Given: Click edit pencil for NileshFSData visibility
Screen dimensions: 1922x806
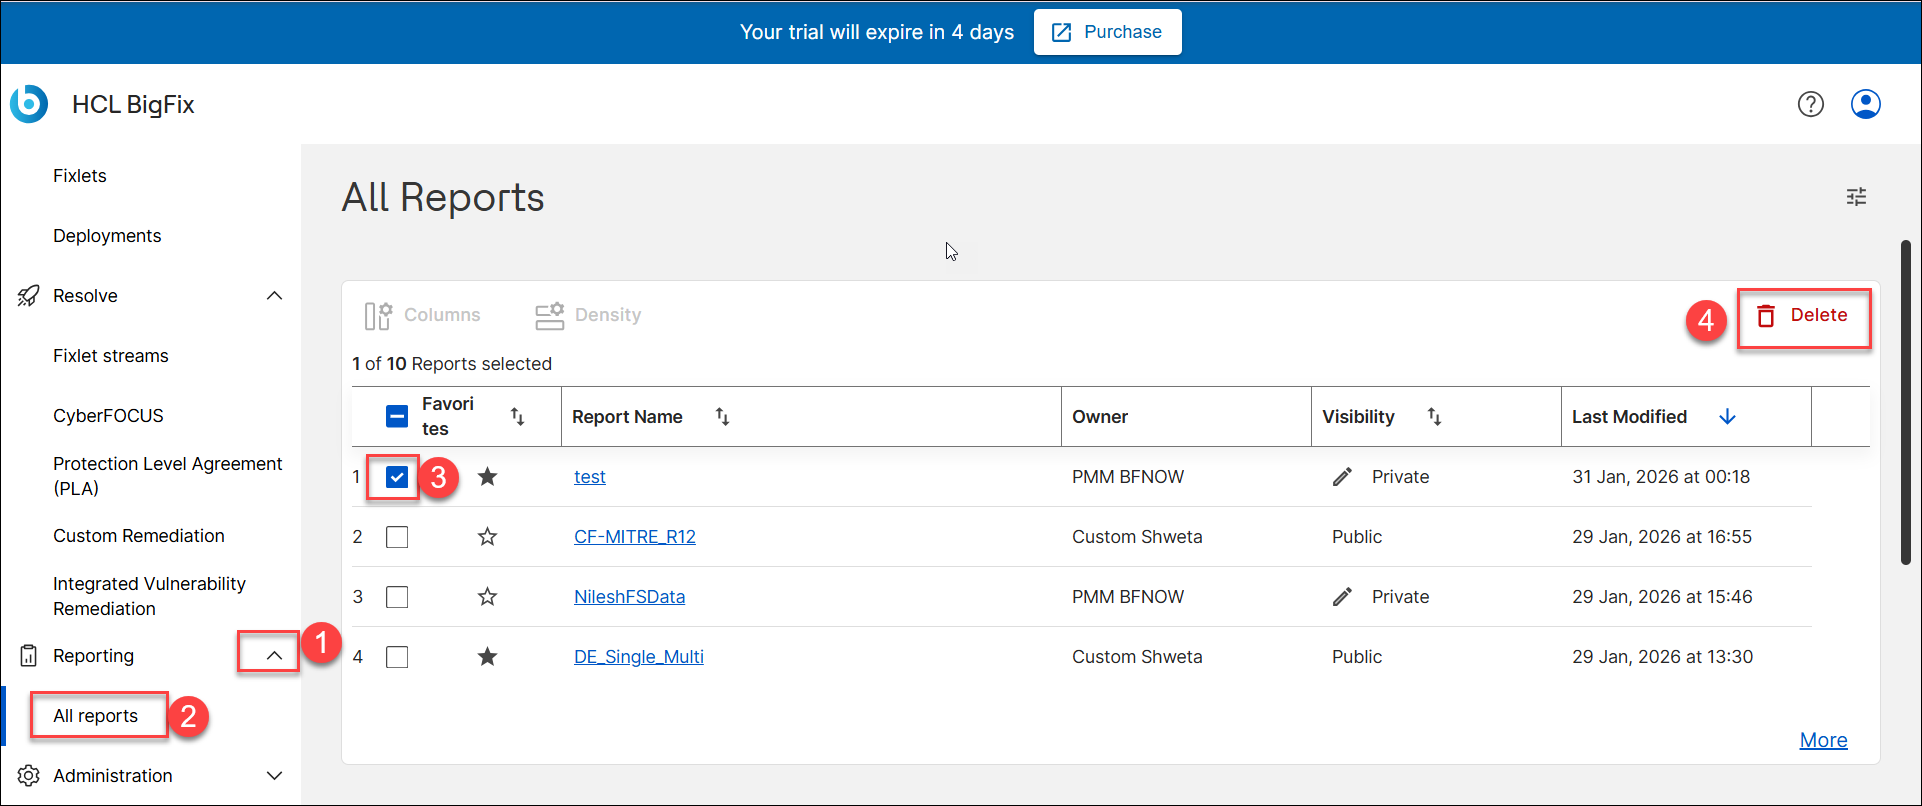Looking at the screenshot, I should pyautogui.click(x=1342, y=597).
